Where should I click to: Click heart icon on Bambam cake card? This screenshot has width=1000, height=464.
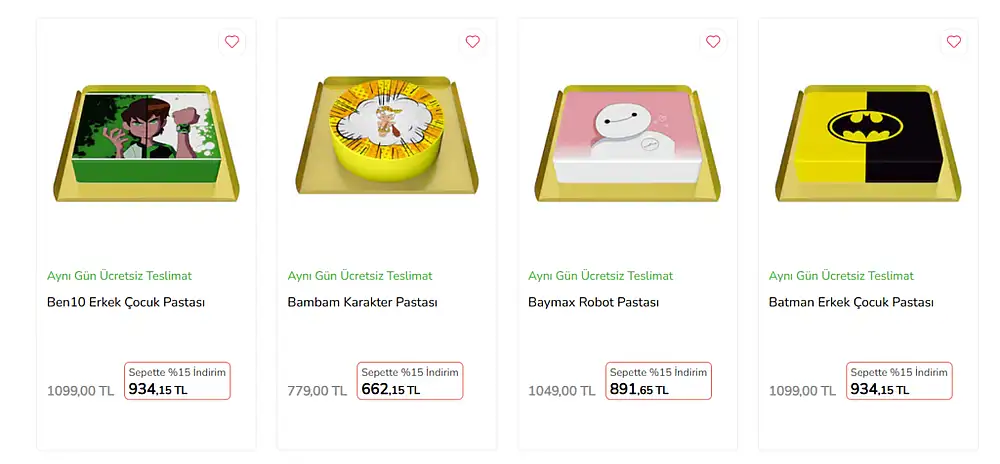(x=472, y=42)
